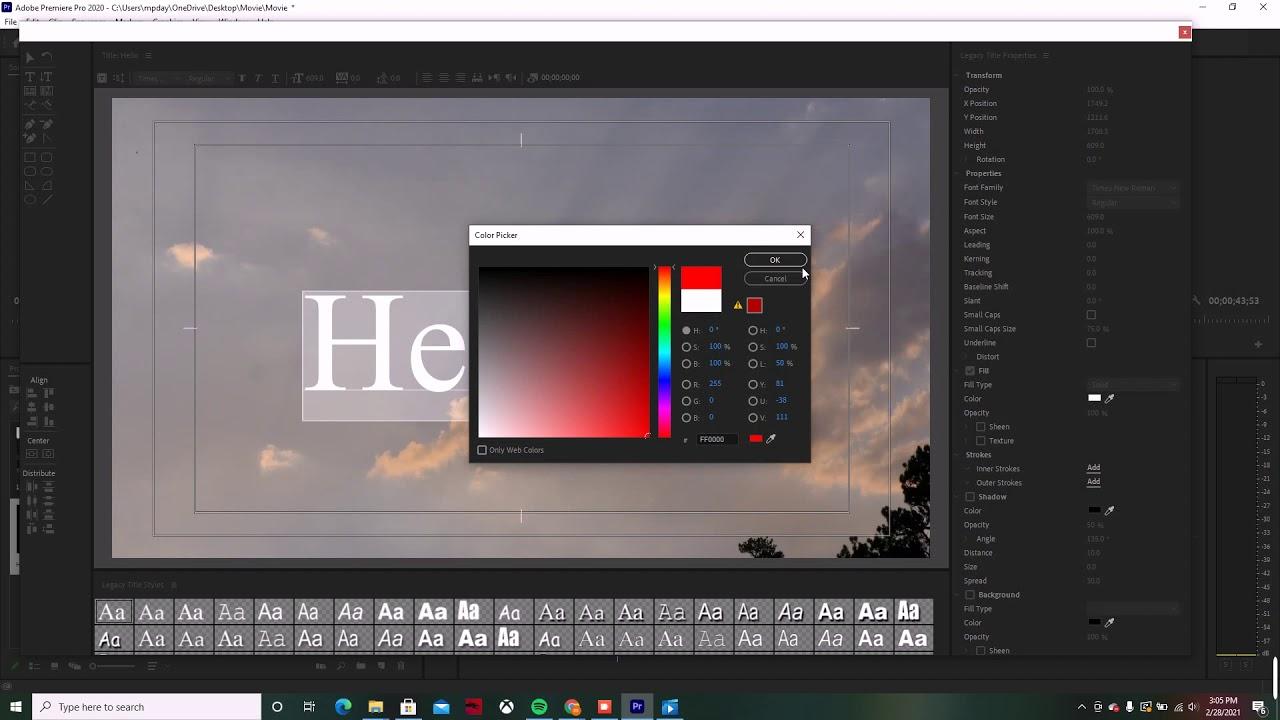
Task: Click the gamut warning triangle icon
Action: [738, 305]
